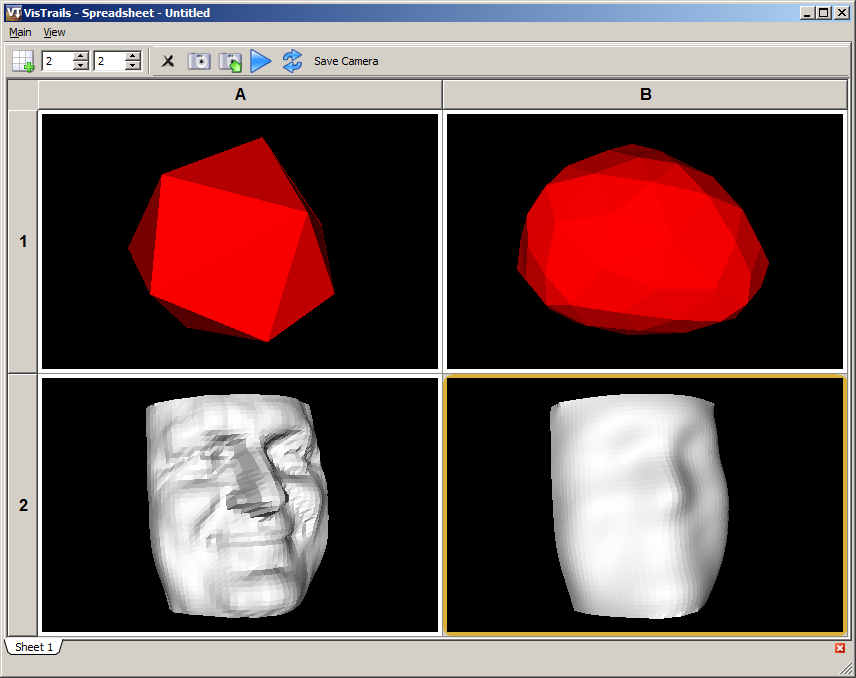
Task: Open the View menu
Action: [x=54, y=32]
